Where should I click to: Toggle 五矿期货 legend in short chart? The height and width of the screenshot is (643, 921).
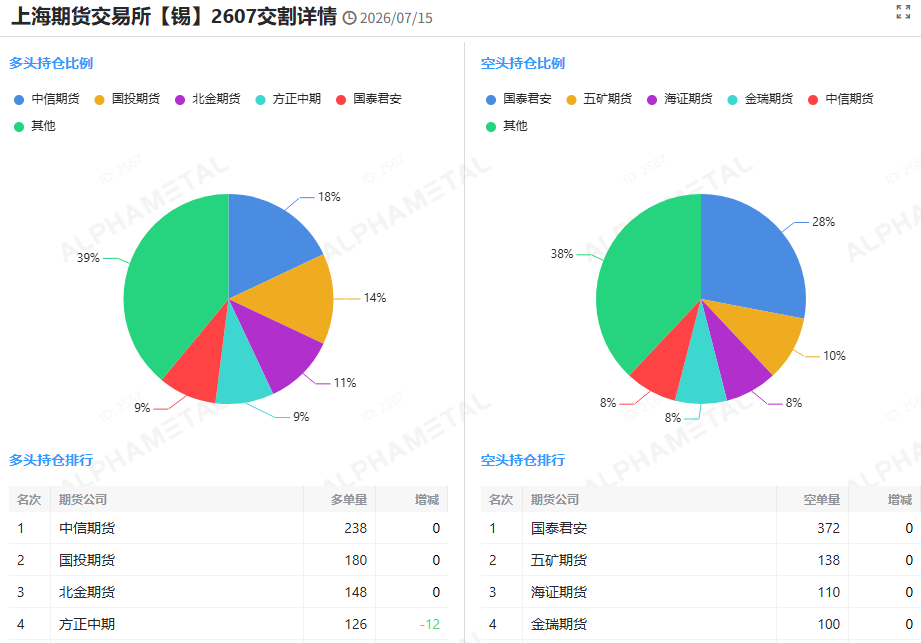click(x=599, y=99)
